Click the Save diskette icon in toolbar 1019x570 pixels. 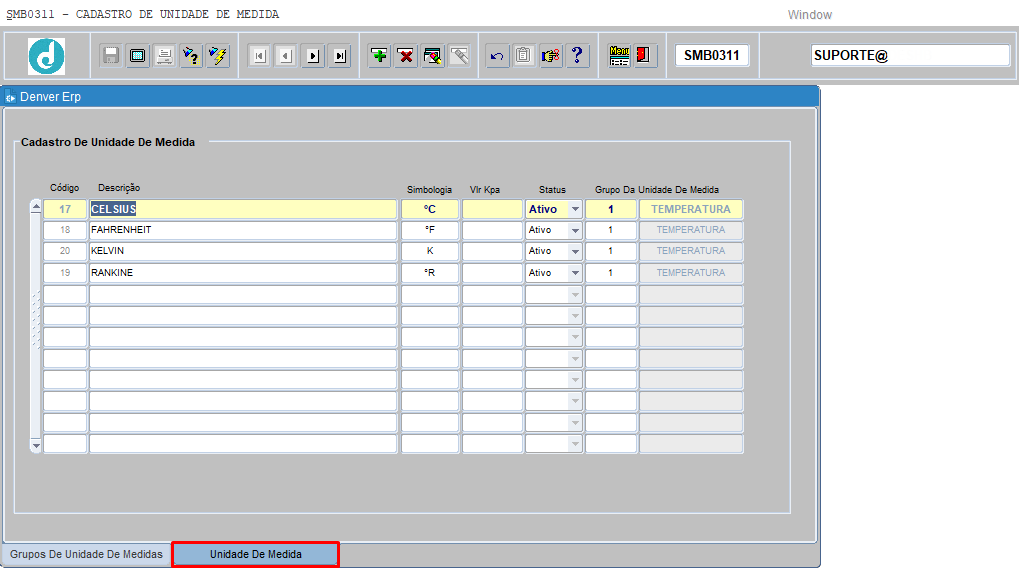coord(111,56)
